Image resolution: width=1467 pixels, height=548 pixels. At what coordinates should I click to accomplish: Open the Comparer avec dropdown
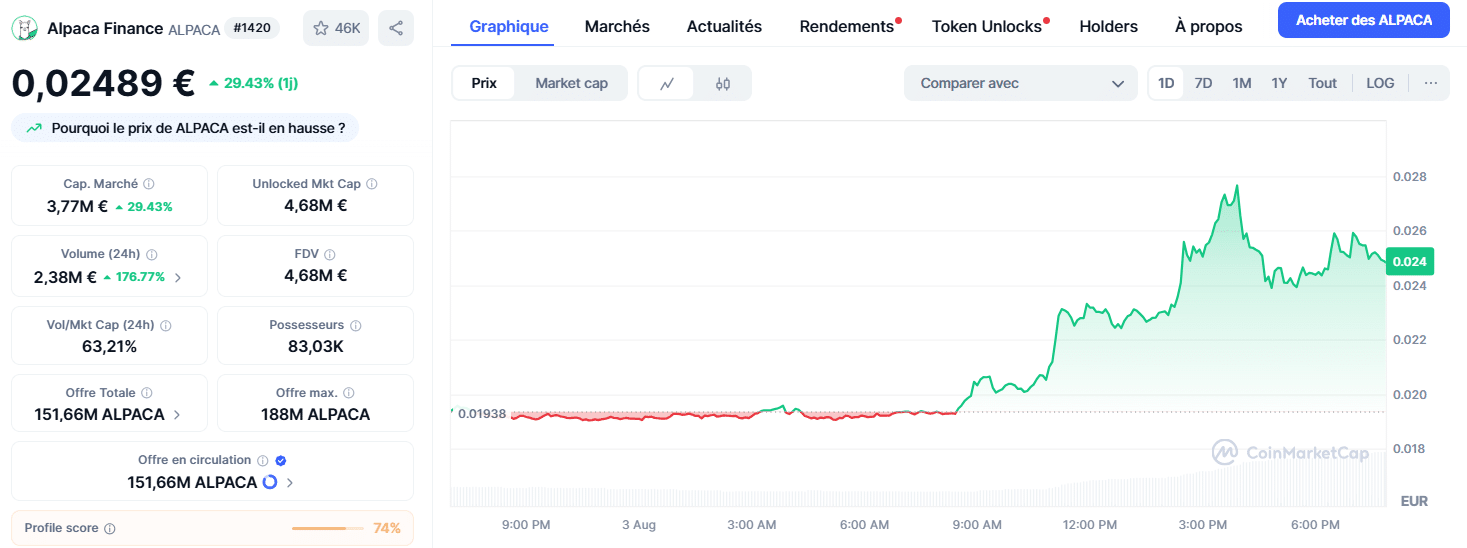1020,83
